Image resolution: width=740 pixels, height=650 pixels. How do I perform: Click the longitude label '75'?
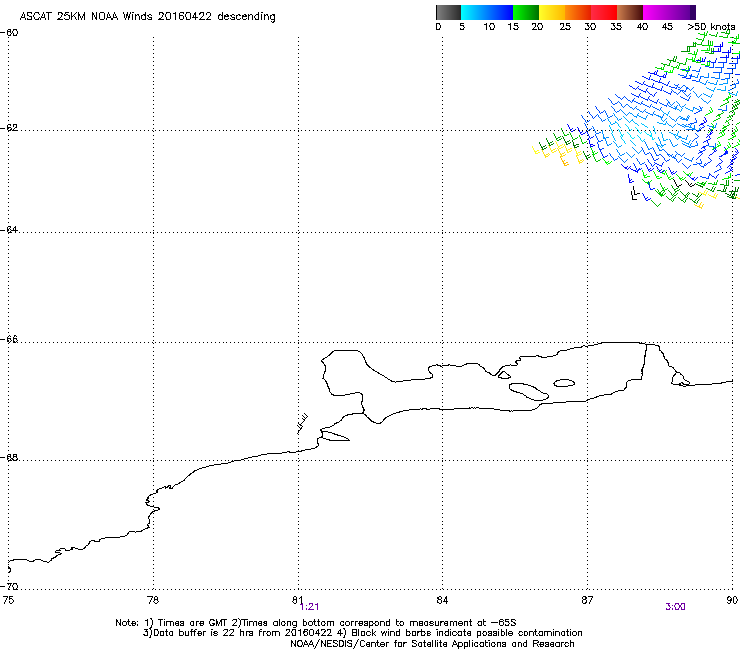[8, 600]
